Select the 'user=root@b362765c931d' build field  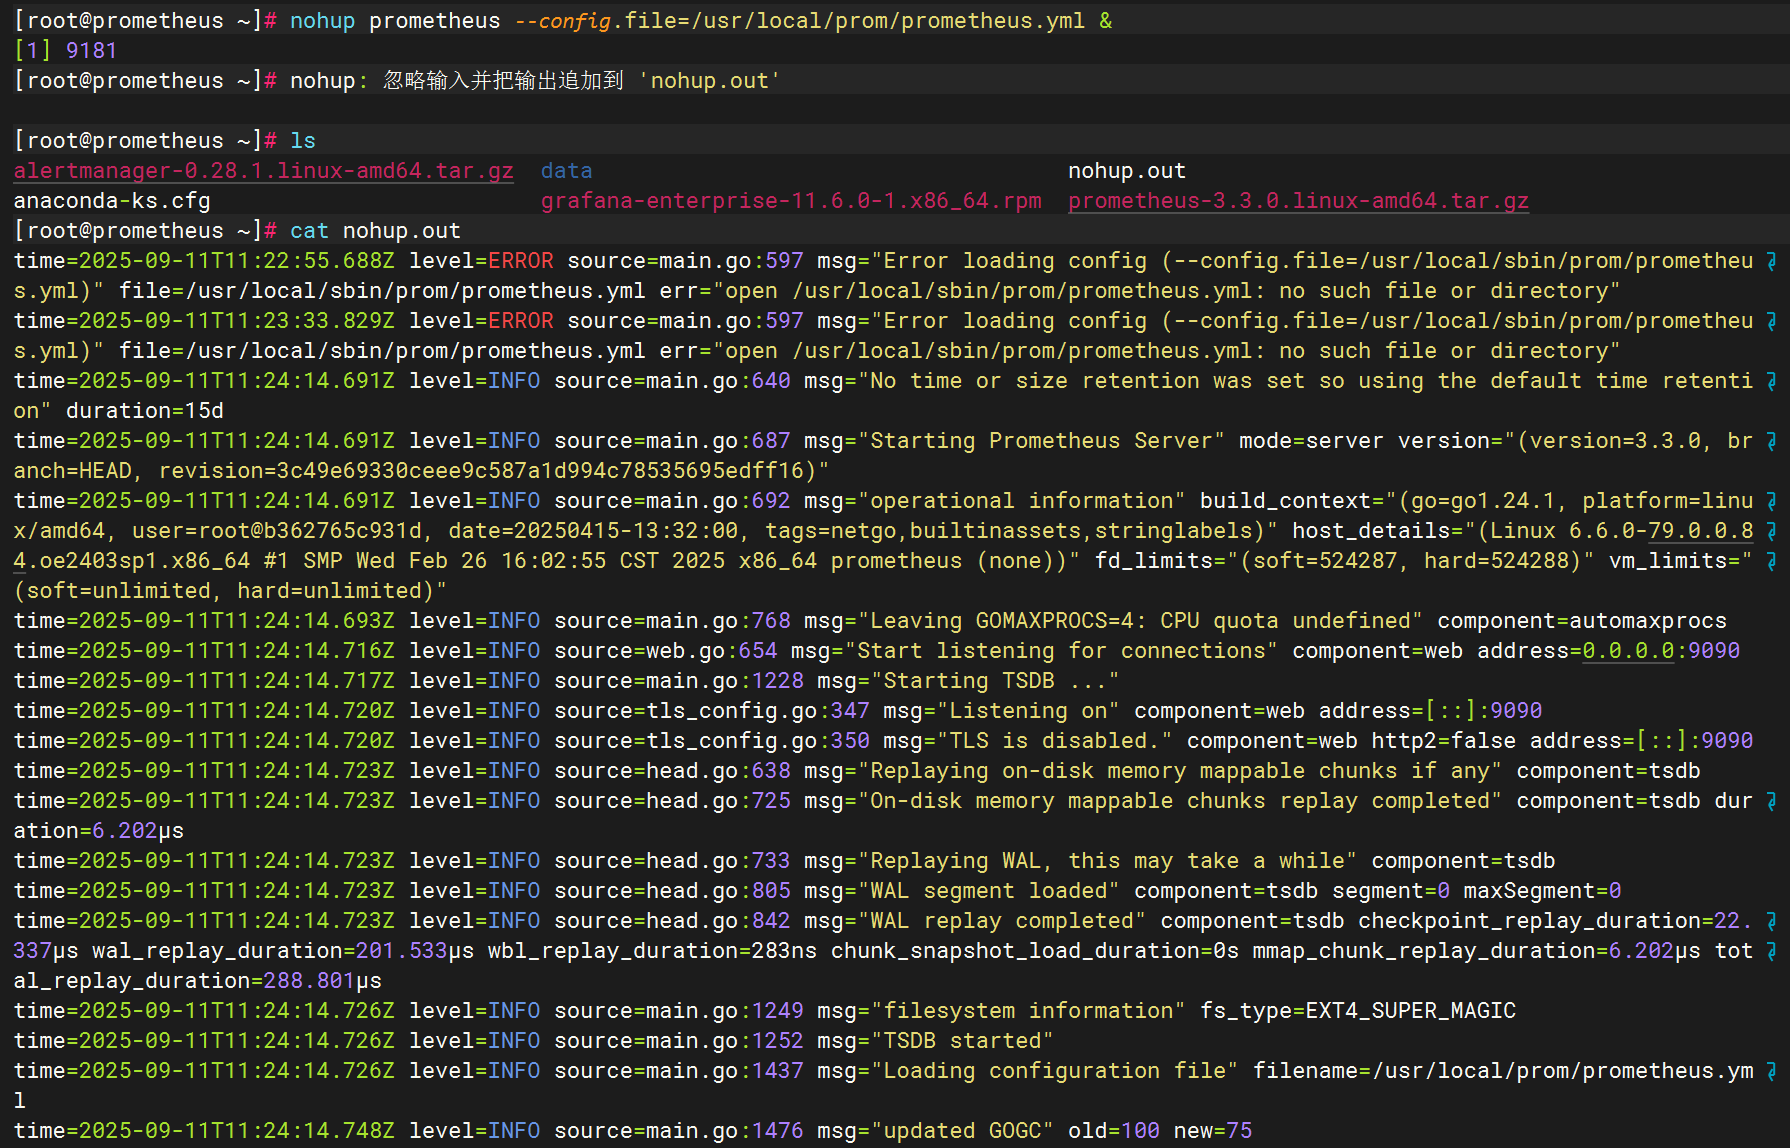pyautogui.click(x=277, y=531)
